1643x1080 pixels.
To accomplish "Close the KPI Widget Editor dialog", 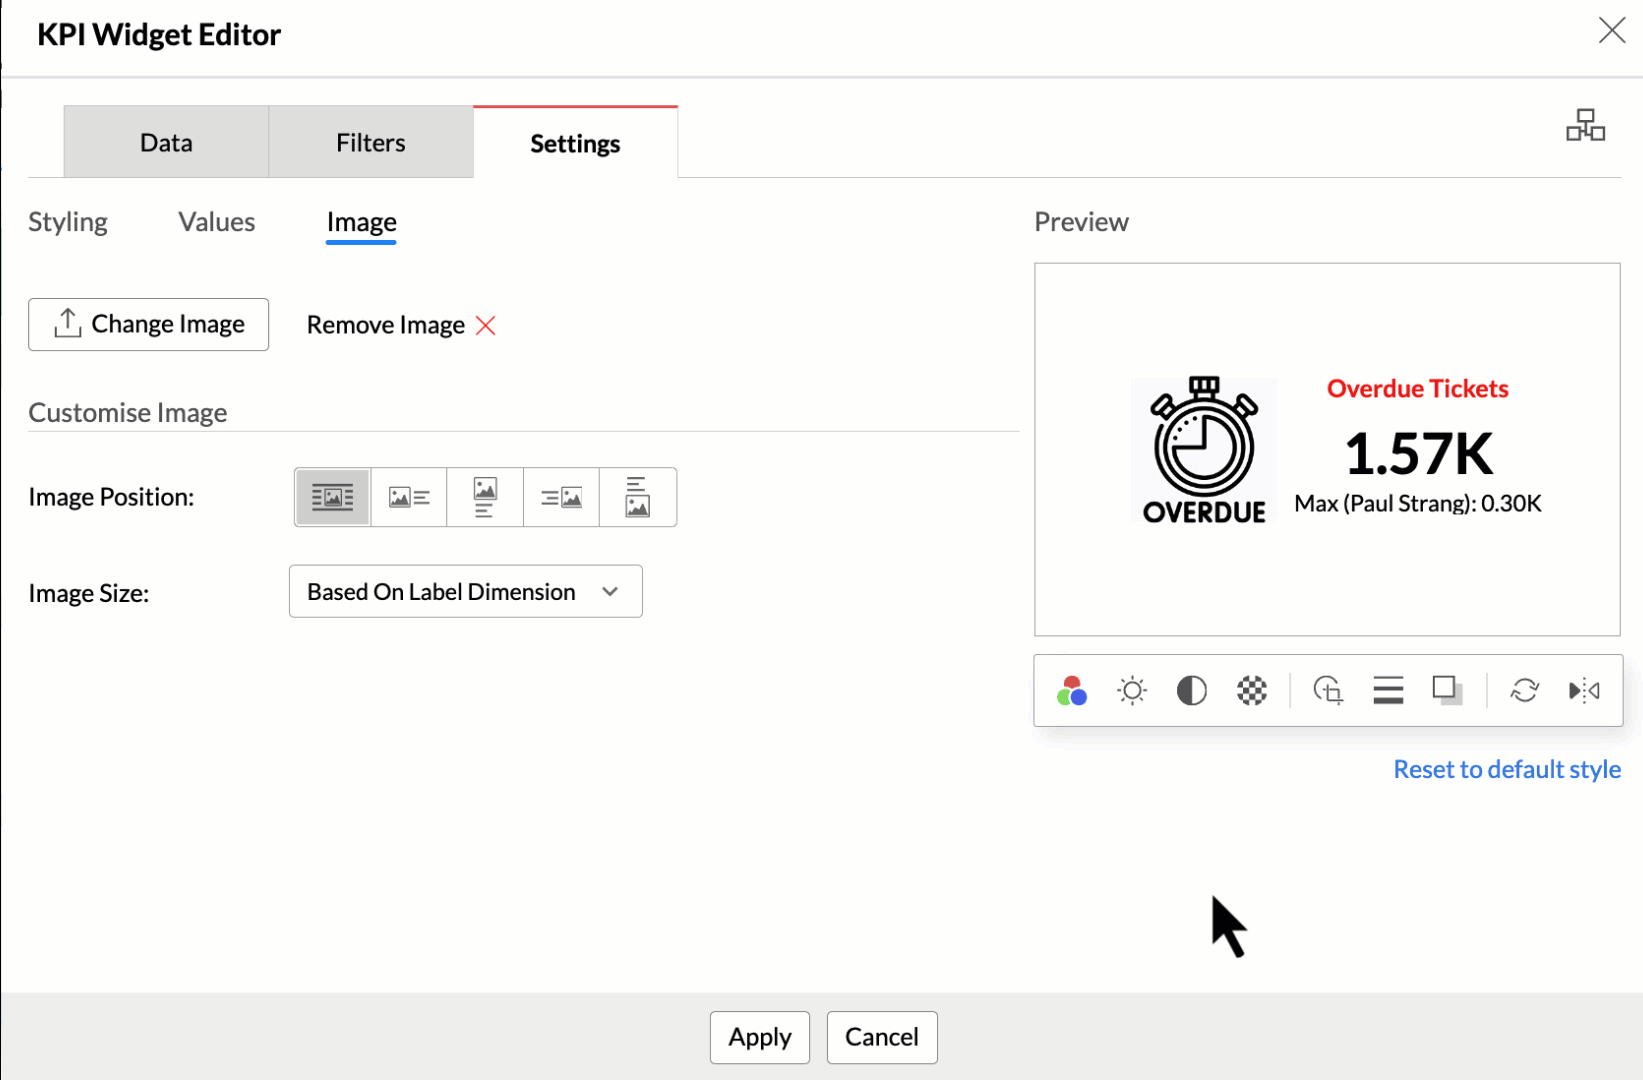I will click(x=1611, y=31).
